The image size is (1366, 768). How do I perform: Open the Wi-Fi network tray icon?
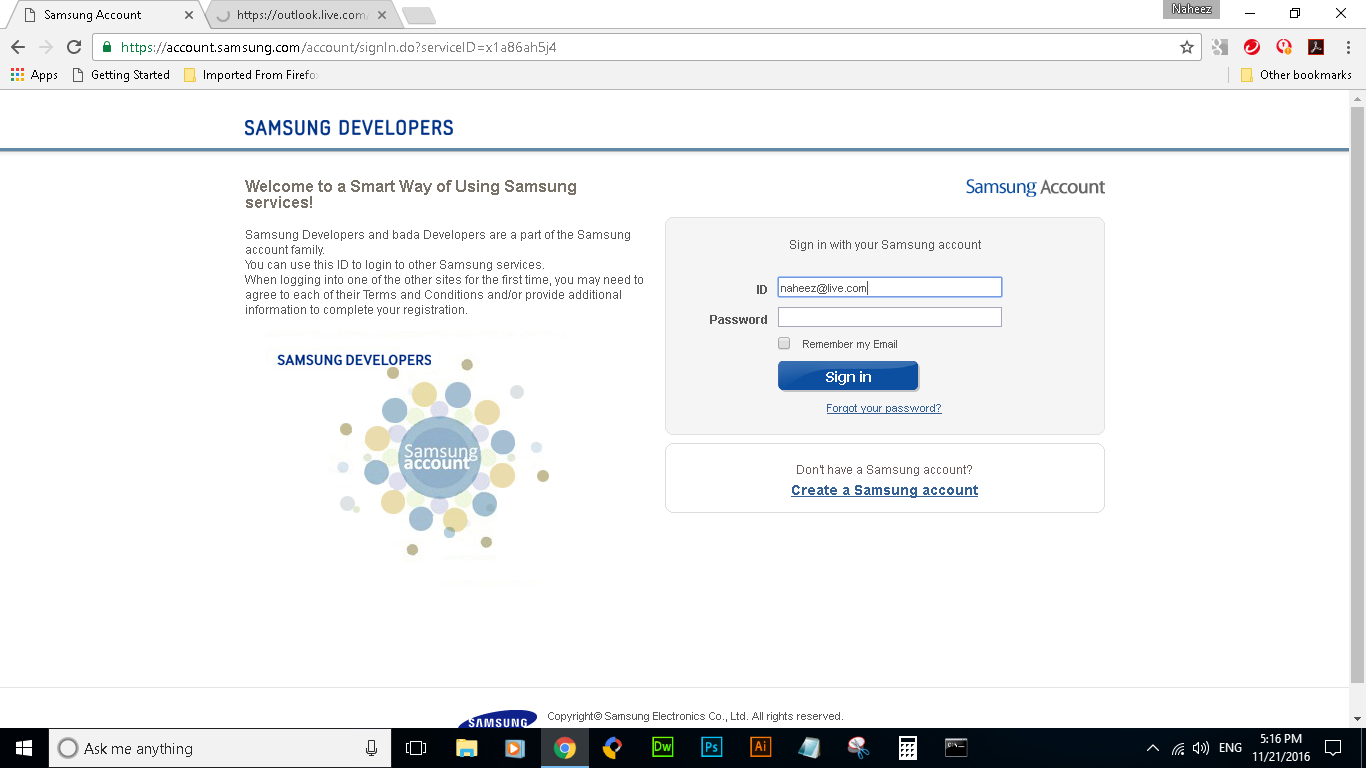[1178, 748]
